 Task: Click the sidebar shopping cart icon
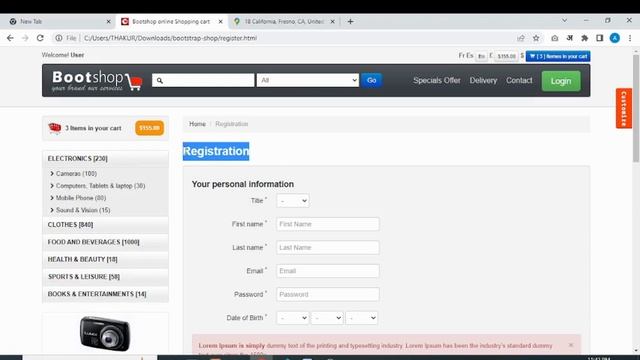pyautogui.click(x=54, y=128)
